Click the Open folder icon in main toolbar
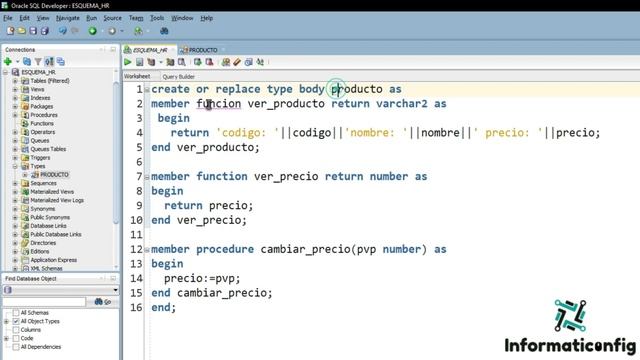The width and height of the screenshot is (640, 360). [22, 31]
